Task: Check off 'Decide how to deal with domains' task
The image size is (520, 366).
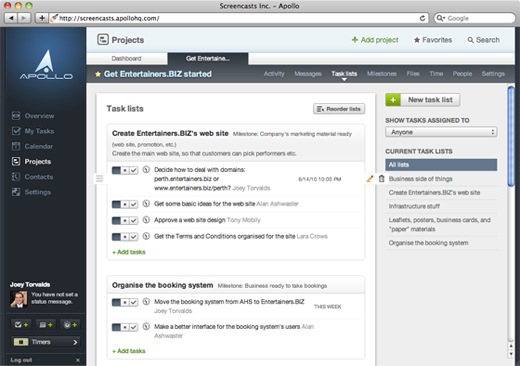Action: tap(134, 170)
